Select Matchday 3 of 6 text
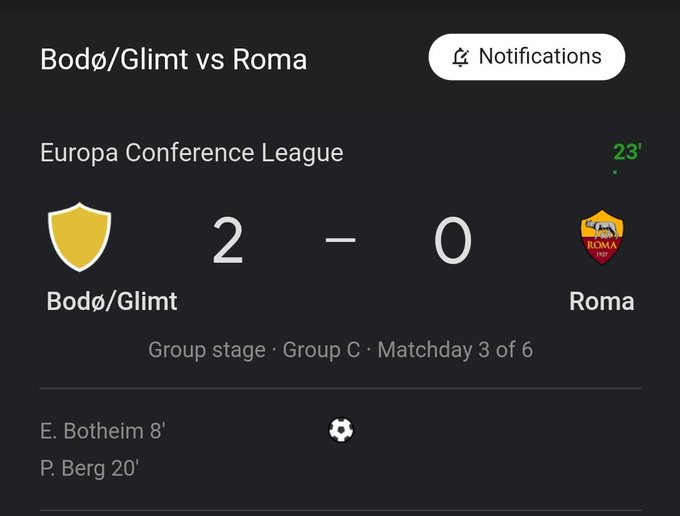Screen dimensions: 680x516 click(x=455, y=350)
